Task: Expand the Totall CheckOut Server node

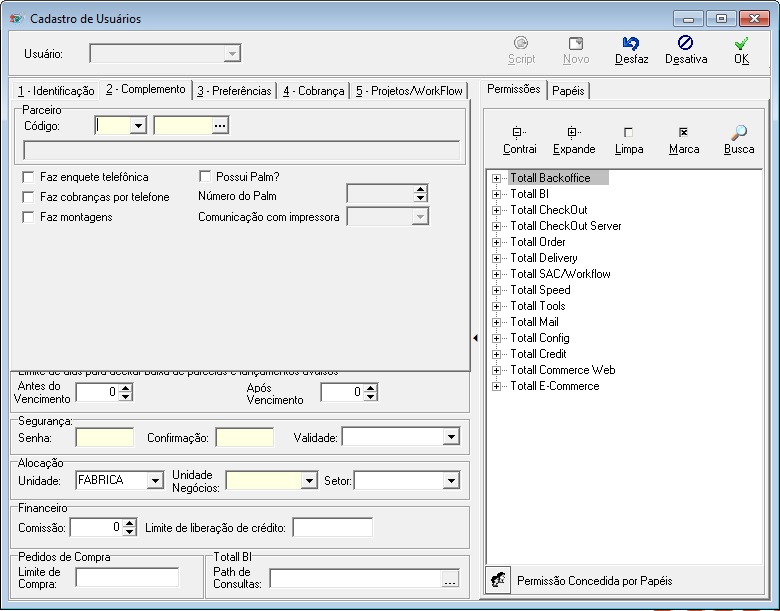Action: (x=496, y=226)
